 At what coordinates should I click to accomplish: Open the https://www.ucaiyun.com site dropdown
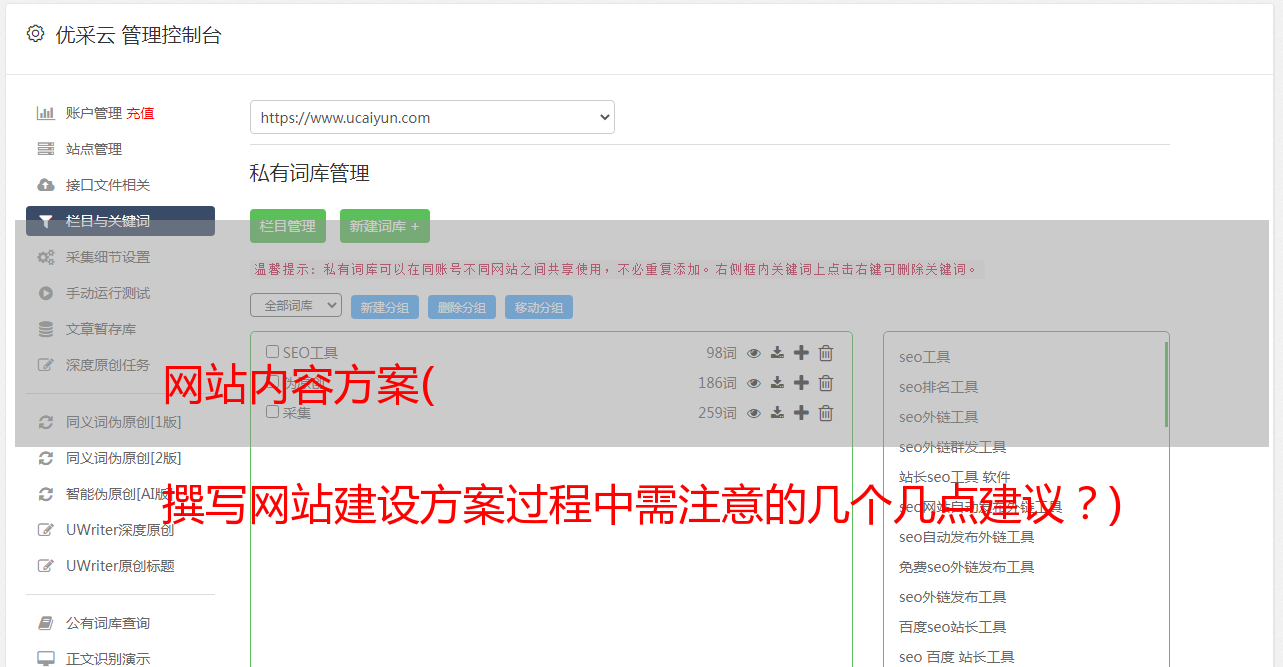pos(432,117)
